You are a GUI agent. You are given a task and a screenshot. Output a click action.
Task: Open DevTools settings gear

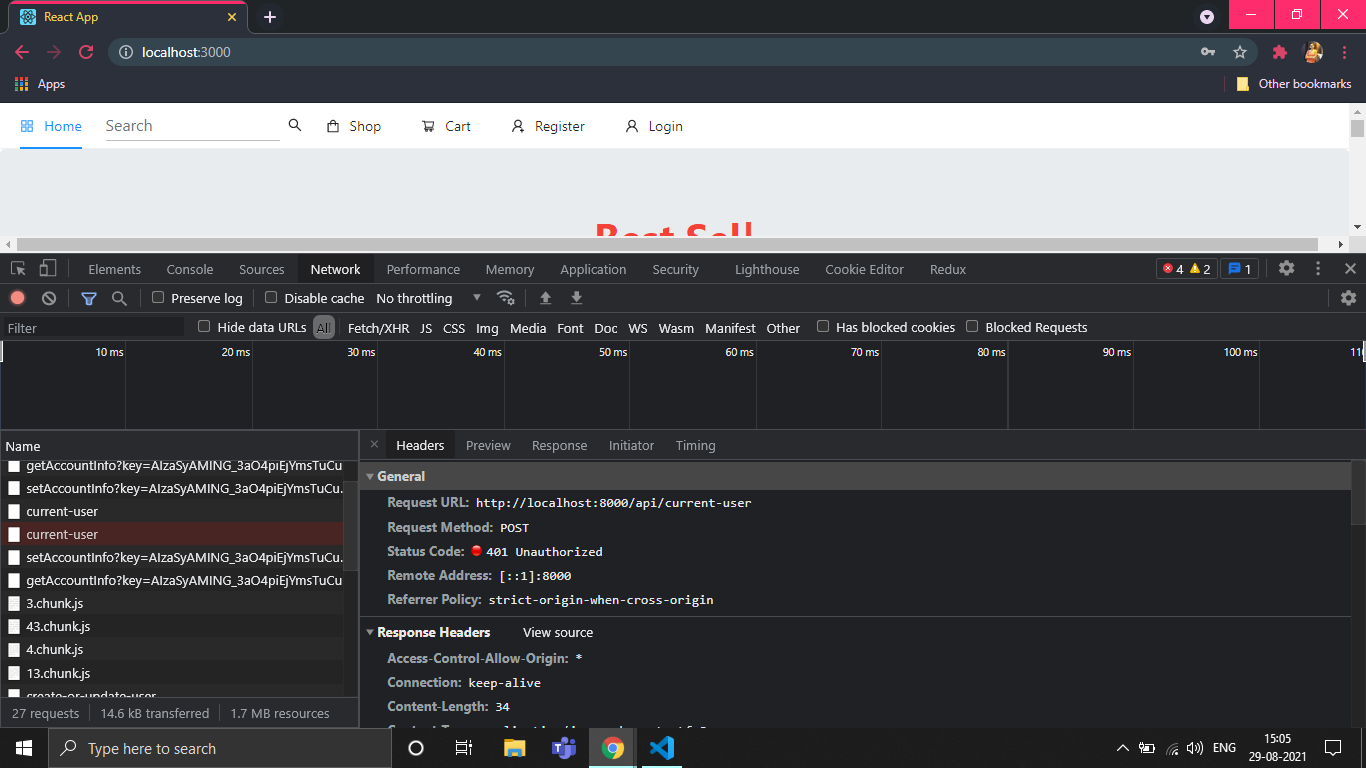1287,268
